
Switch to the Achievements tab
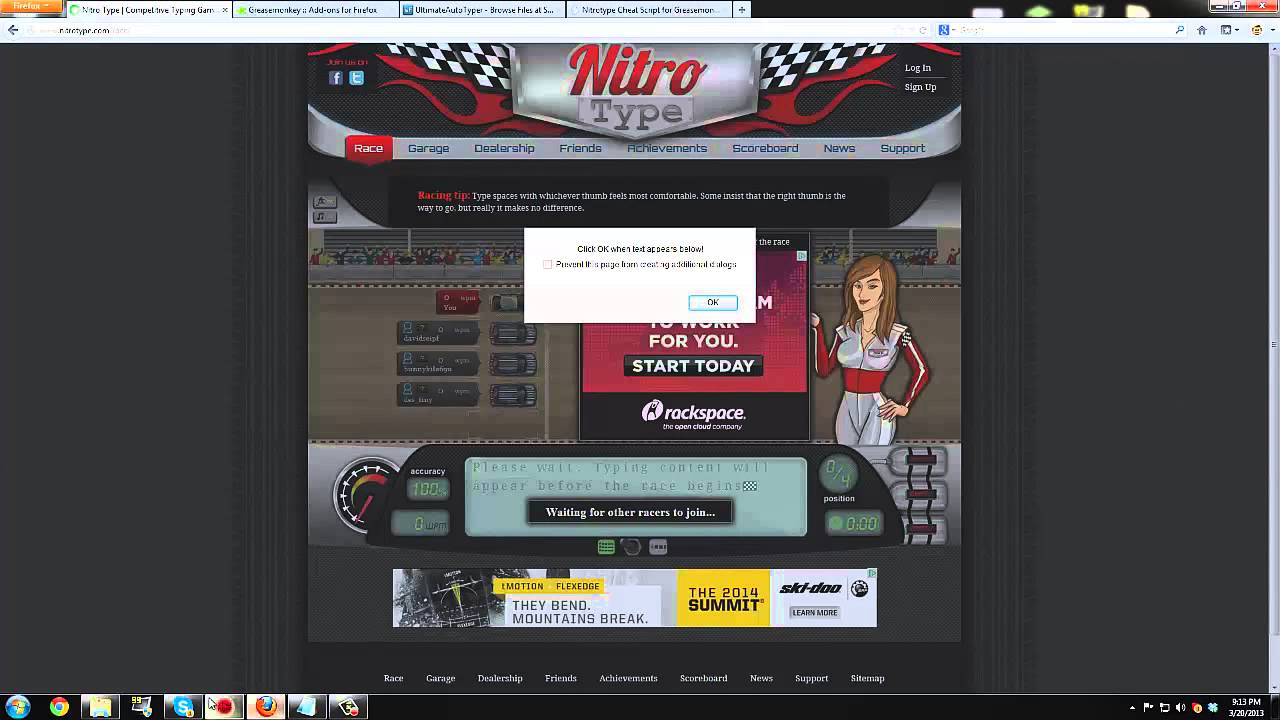[667, 148]
